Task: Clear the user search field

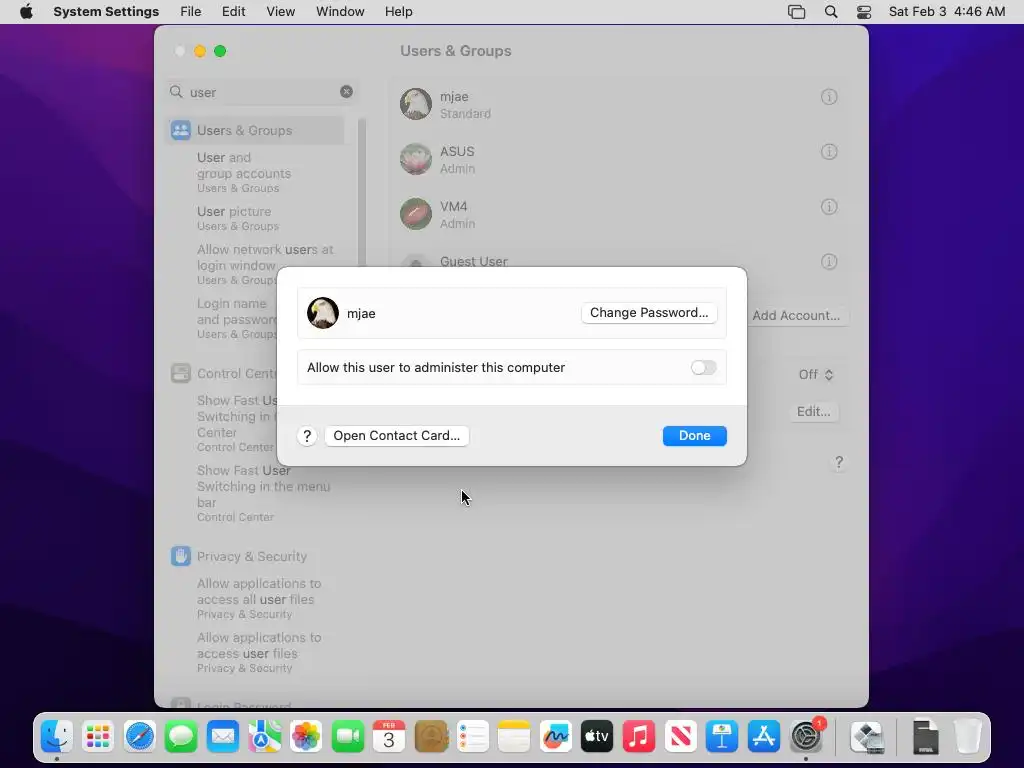Action: coord(346,92)
